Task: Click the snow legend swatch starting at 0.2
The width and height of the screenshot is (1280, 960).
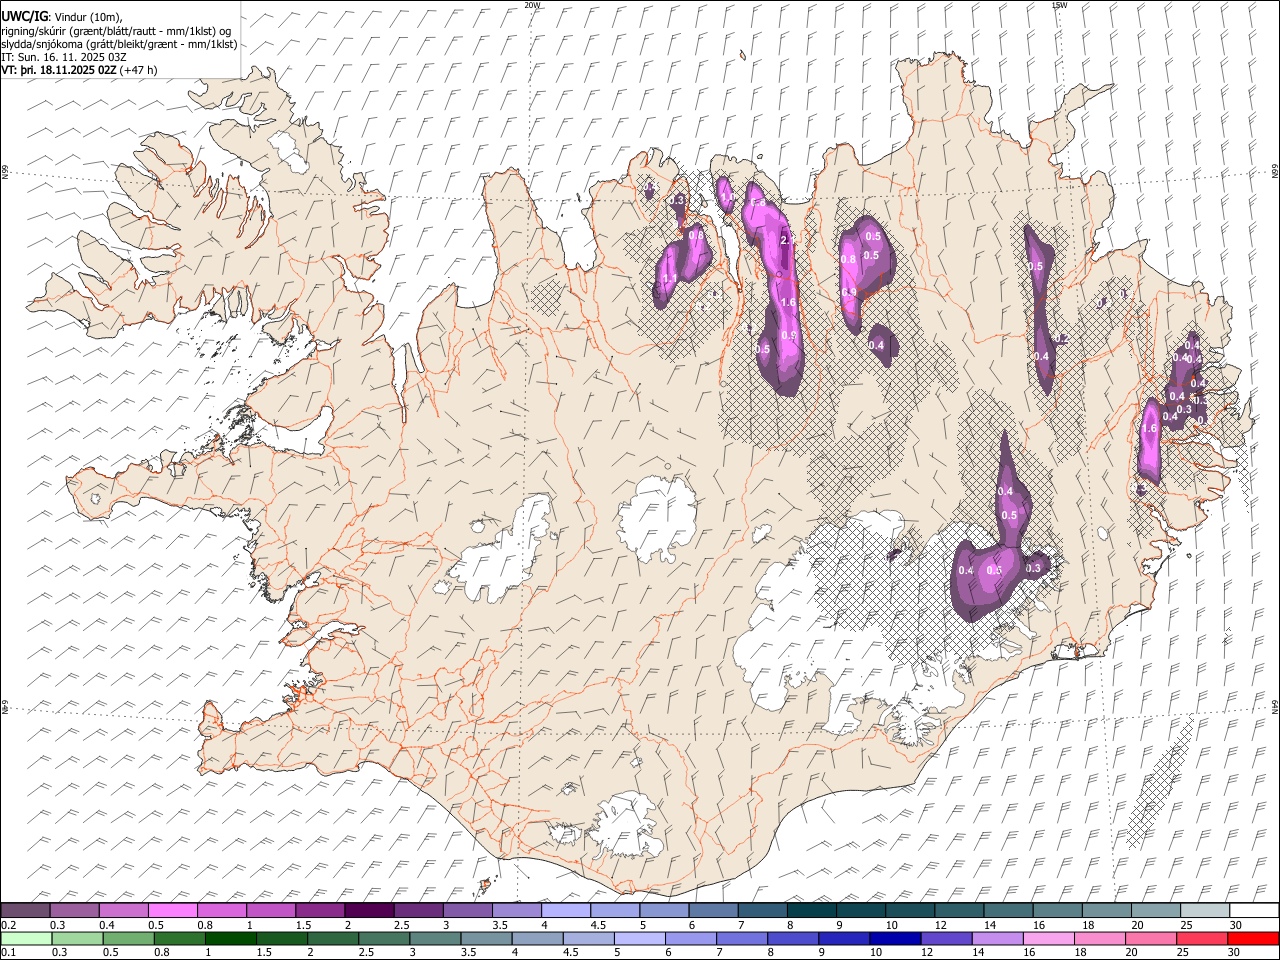Action: [25, 910]
